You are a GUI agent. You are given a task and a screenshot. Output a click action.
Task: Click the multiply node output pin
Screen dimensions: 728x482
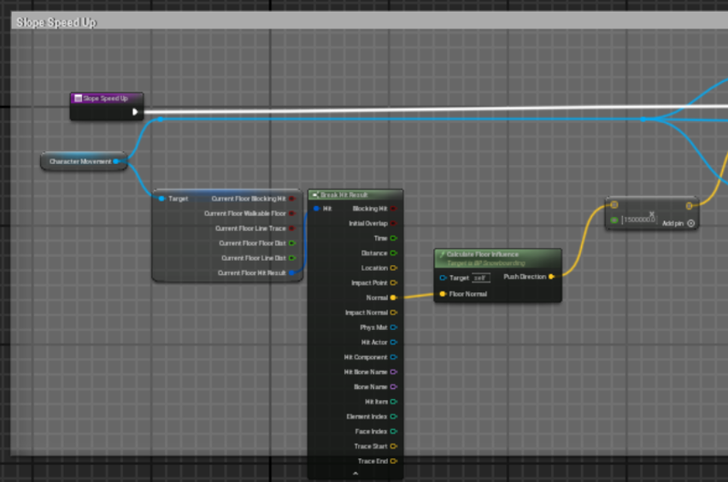pos(689,206)
